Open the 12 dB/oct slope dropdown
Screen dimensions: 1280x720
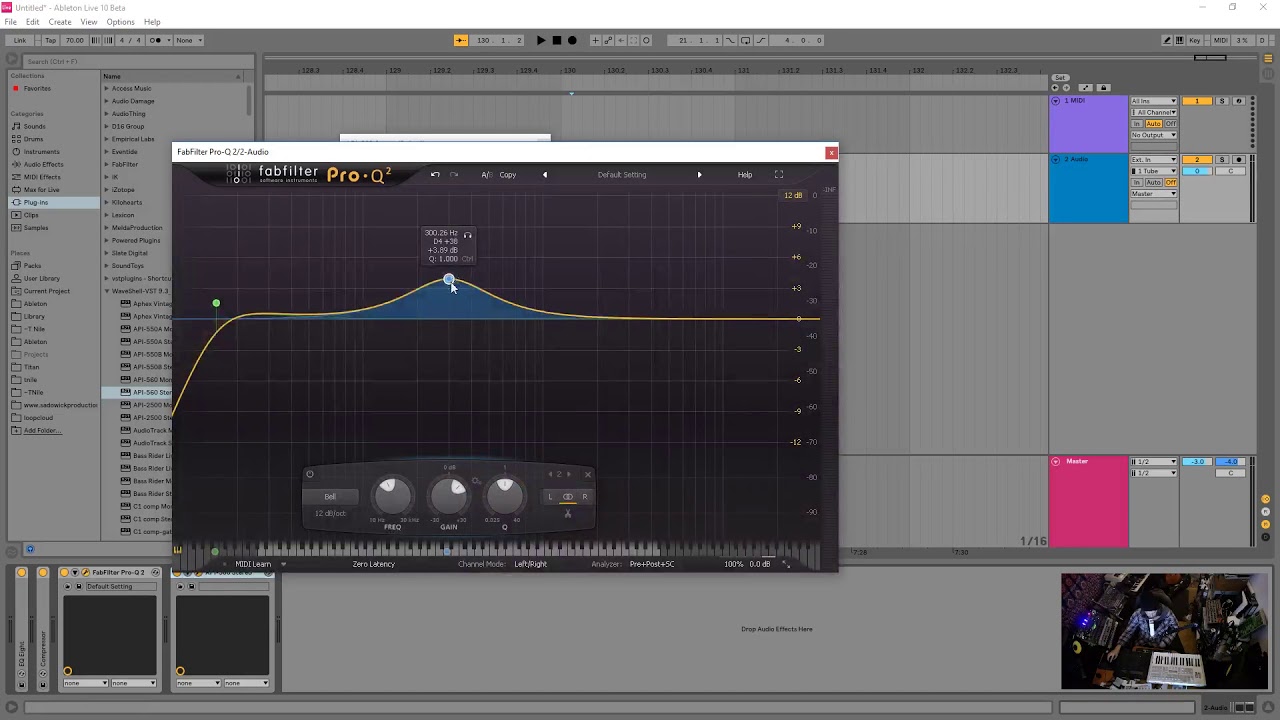tap(330, 514)
